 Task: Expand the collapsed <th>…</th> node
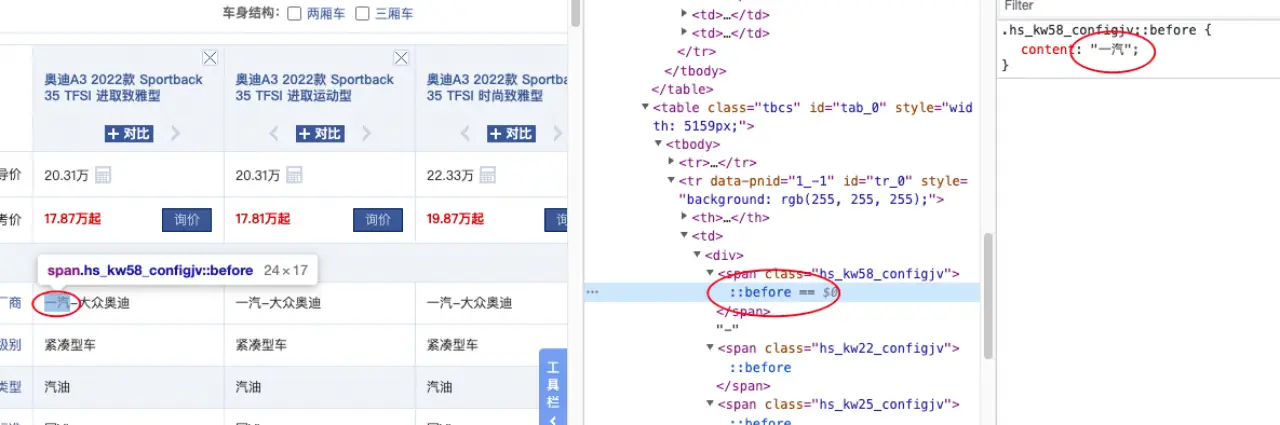tap(685, 218)
